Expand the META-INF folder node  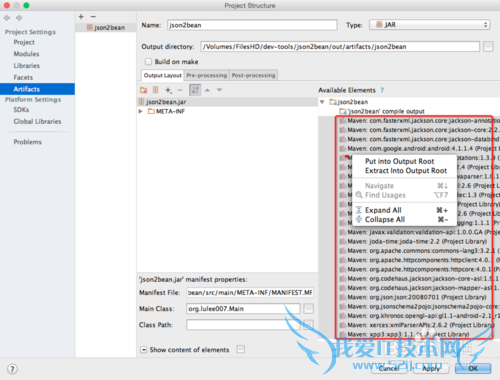(141, 111)
